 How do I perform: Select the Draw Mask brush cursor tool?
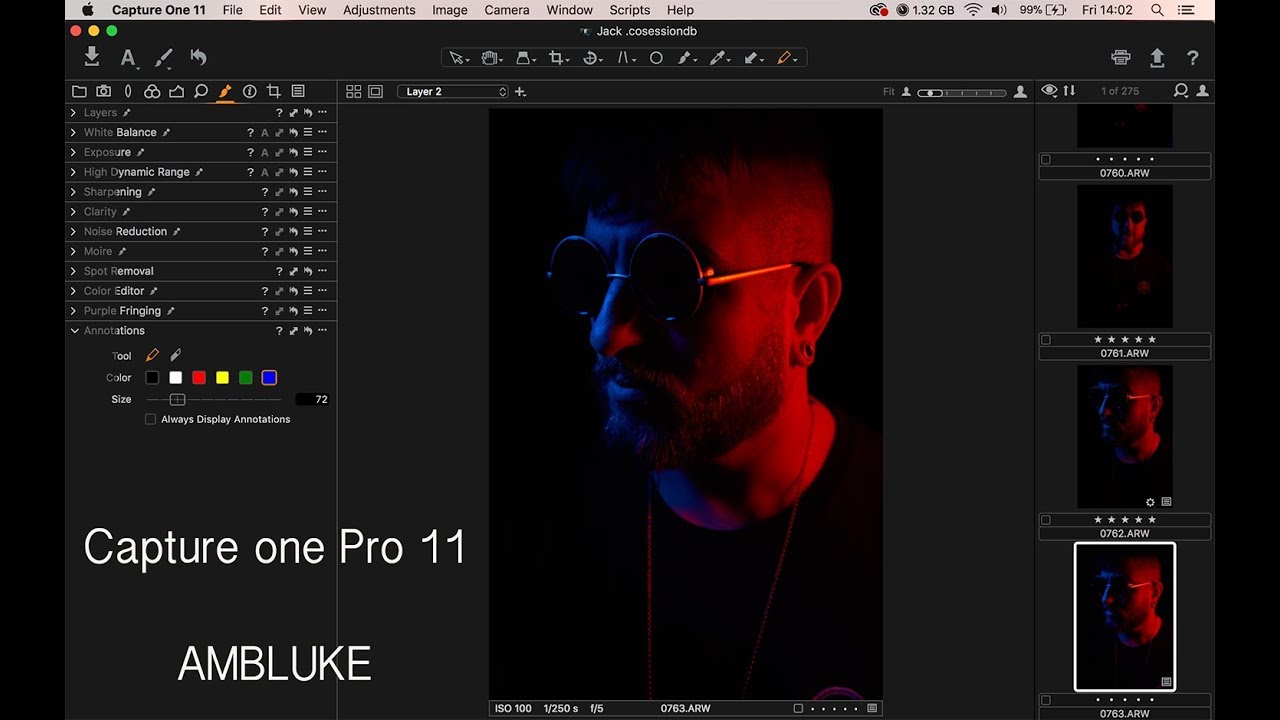click(x=686, y=58)
